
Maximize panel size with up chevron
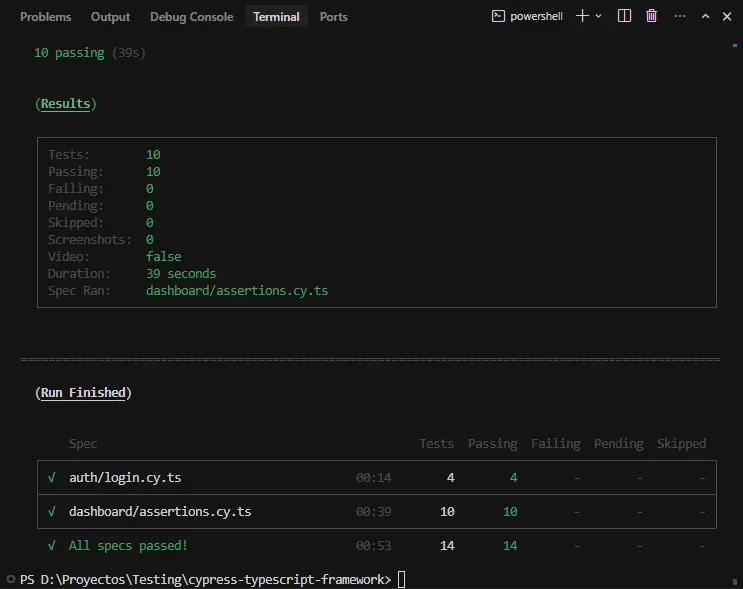click(706, 16)
